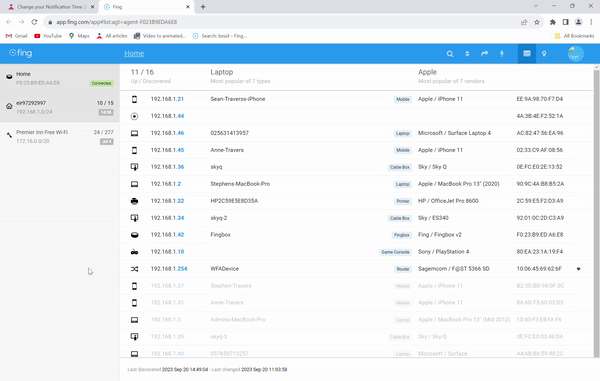Click the laptop icon for 025631413957

coord(134,134)
